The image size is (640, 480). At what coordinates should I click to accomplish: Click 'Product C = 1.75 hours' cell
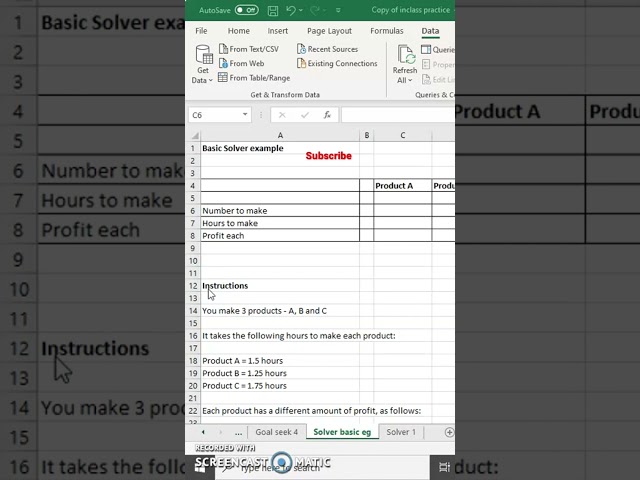pos(280,386)
